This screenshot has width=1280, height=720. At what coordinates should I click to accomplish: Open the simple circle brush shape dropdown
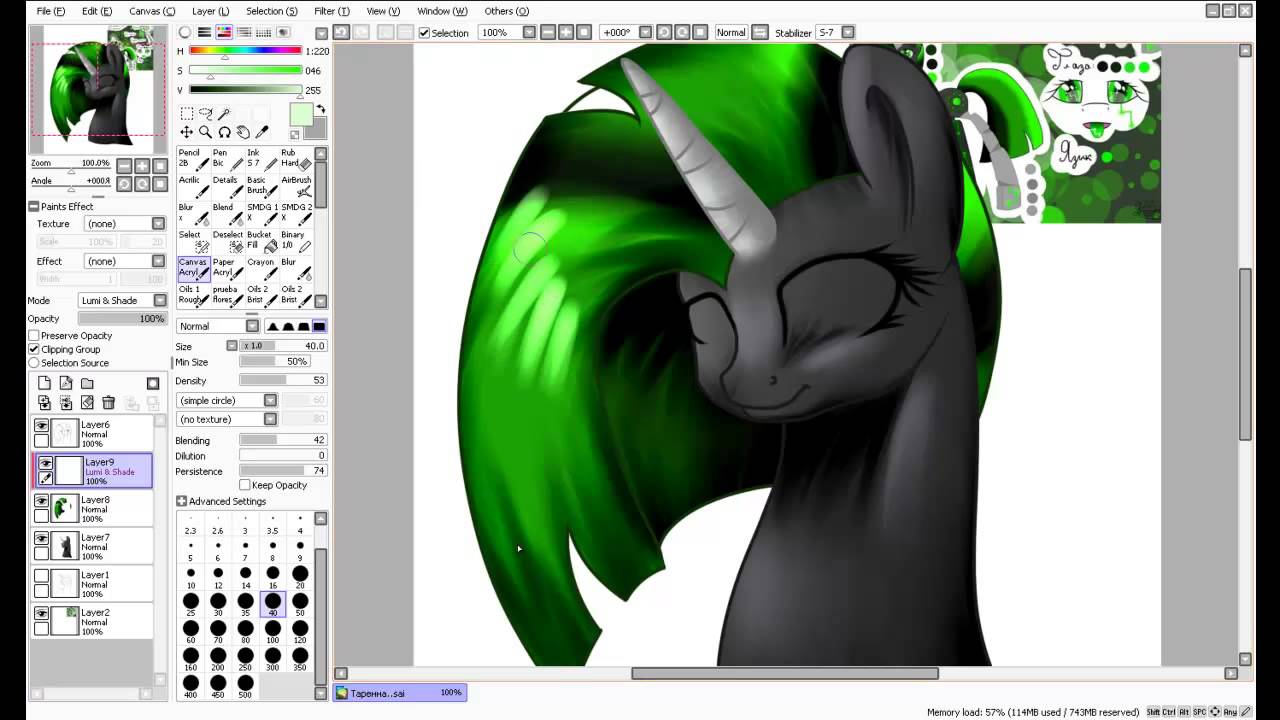pyautogui.click(x=227, y=400)
